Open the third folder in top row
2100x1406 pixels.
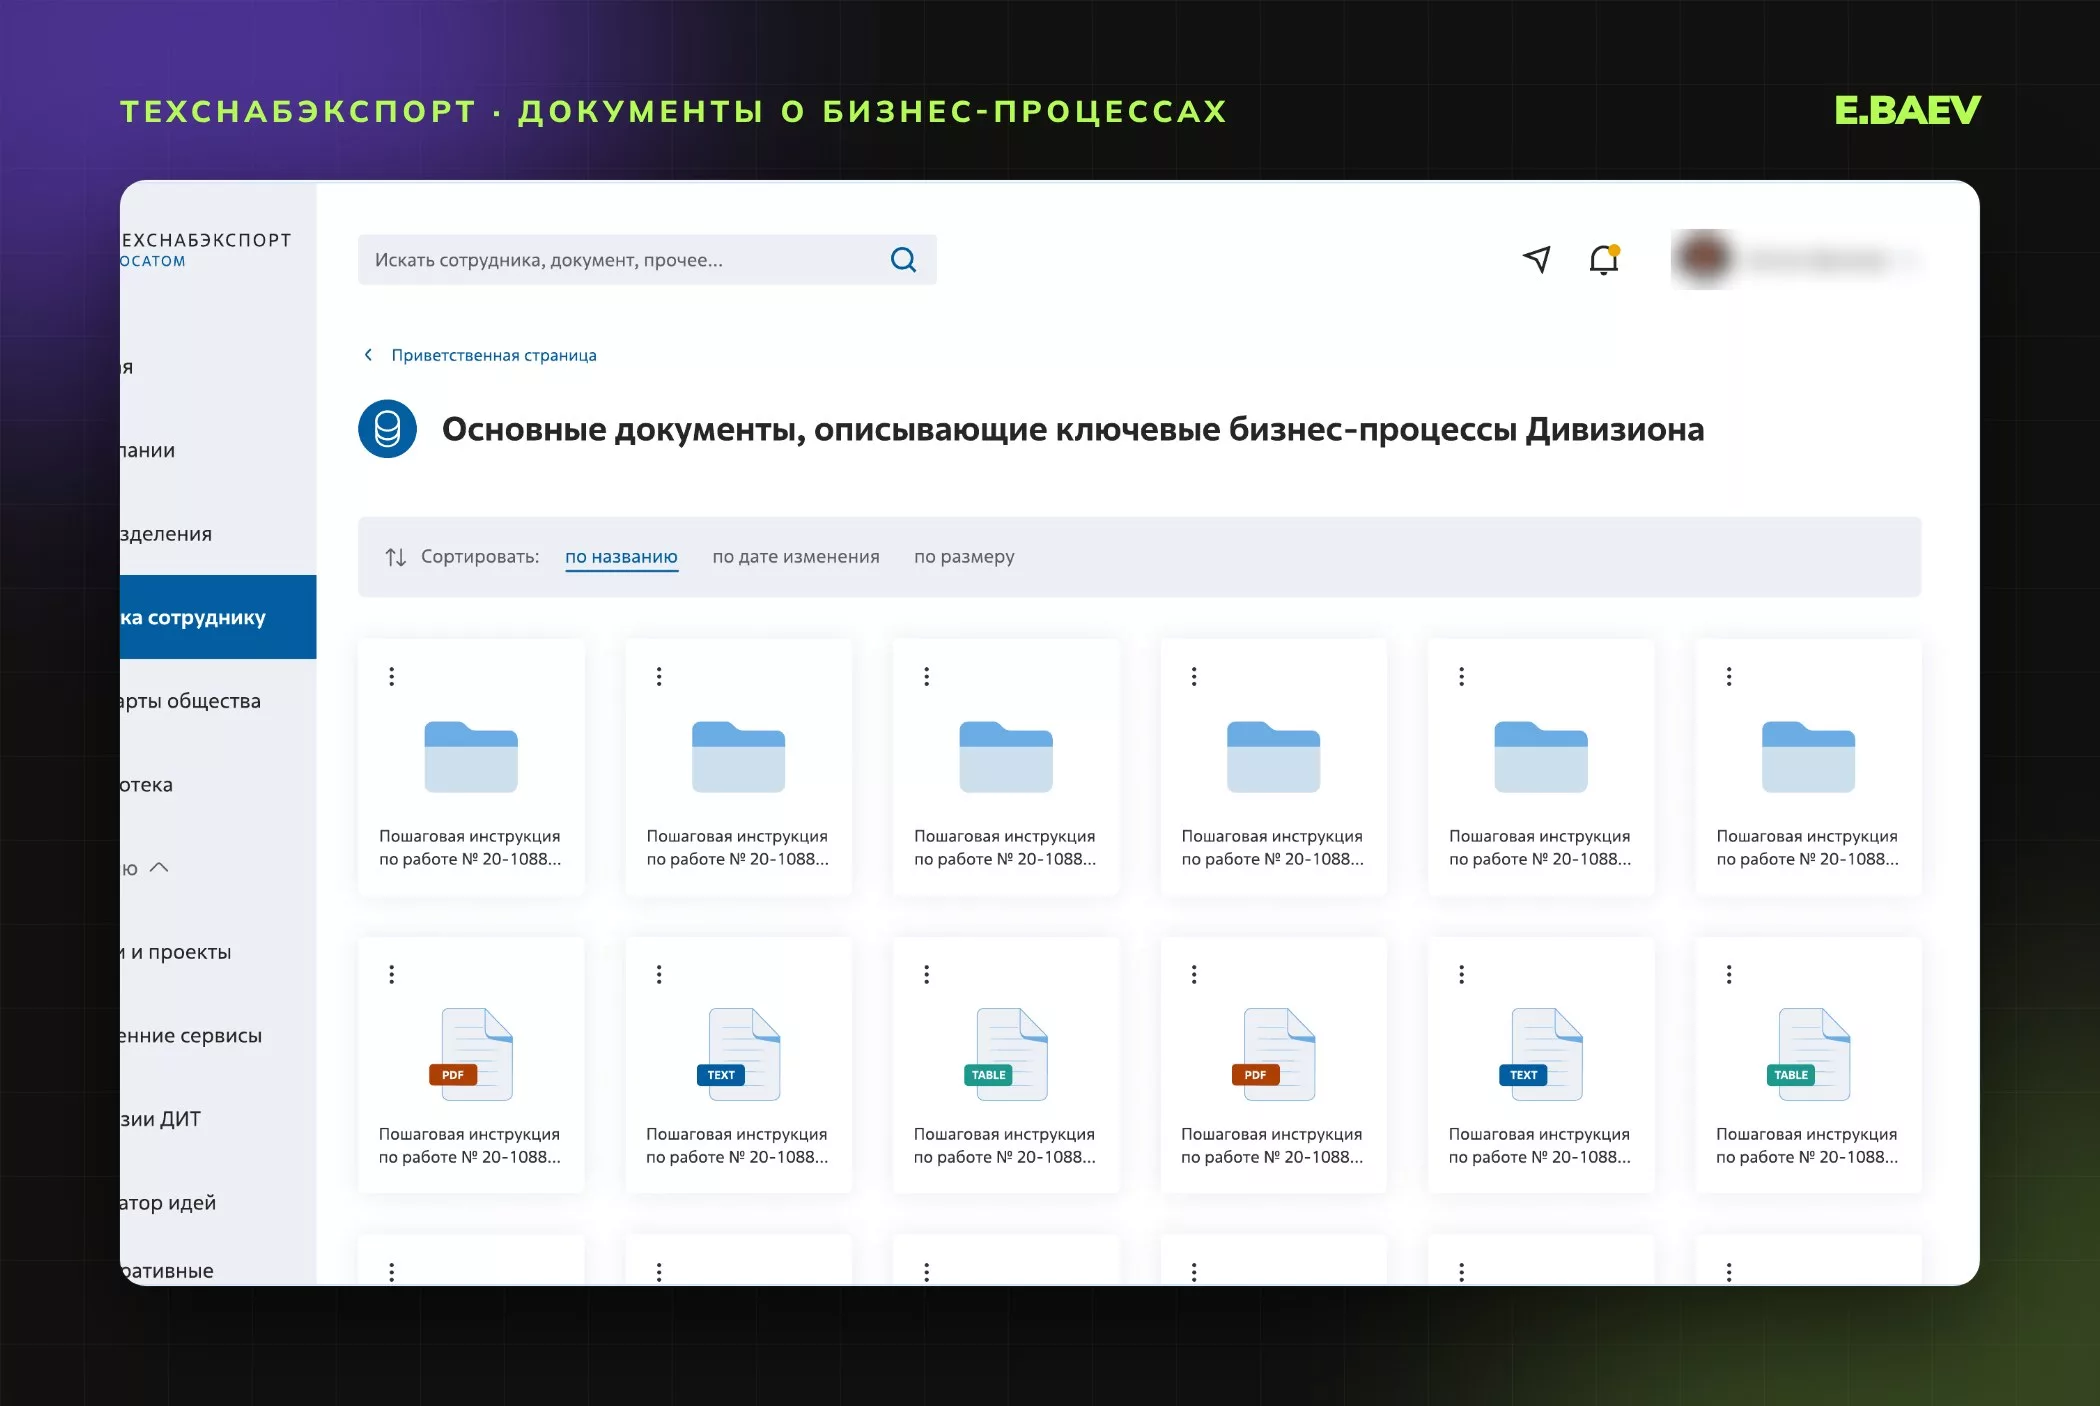(x=1006, y=757)
